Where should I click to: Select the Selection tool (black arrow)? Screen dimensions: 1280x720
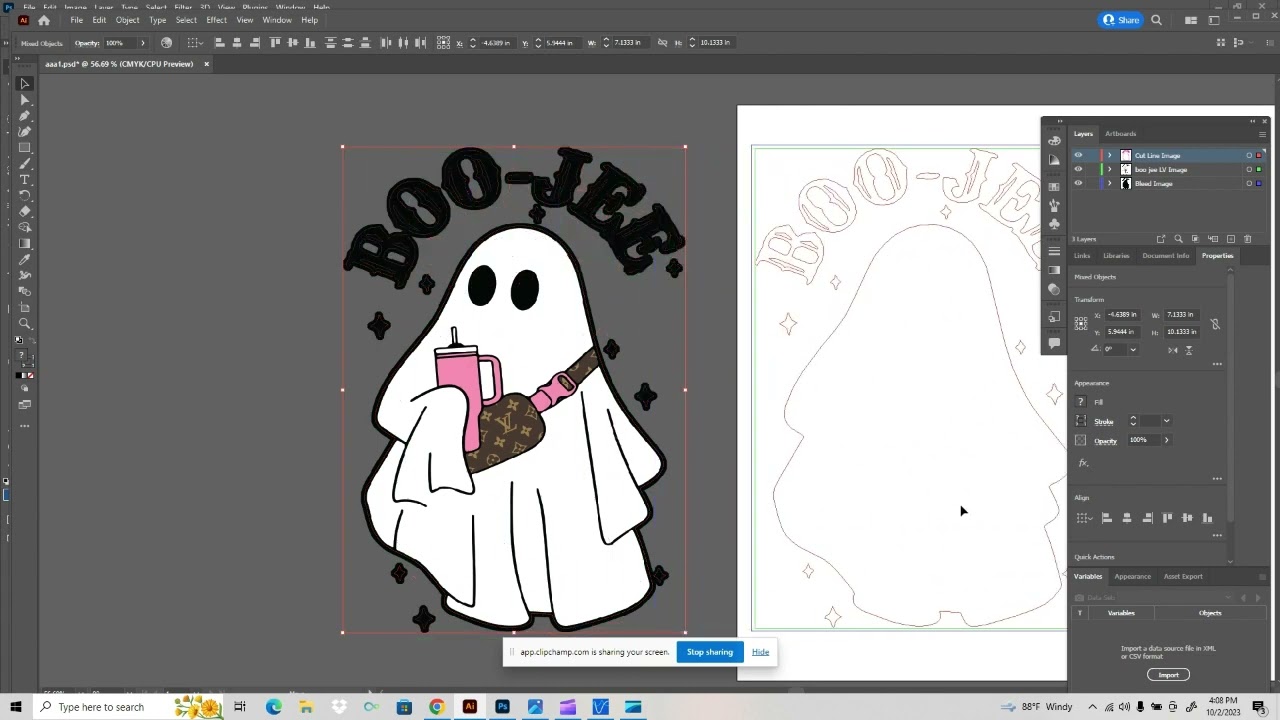point(25,84)
